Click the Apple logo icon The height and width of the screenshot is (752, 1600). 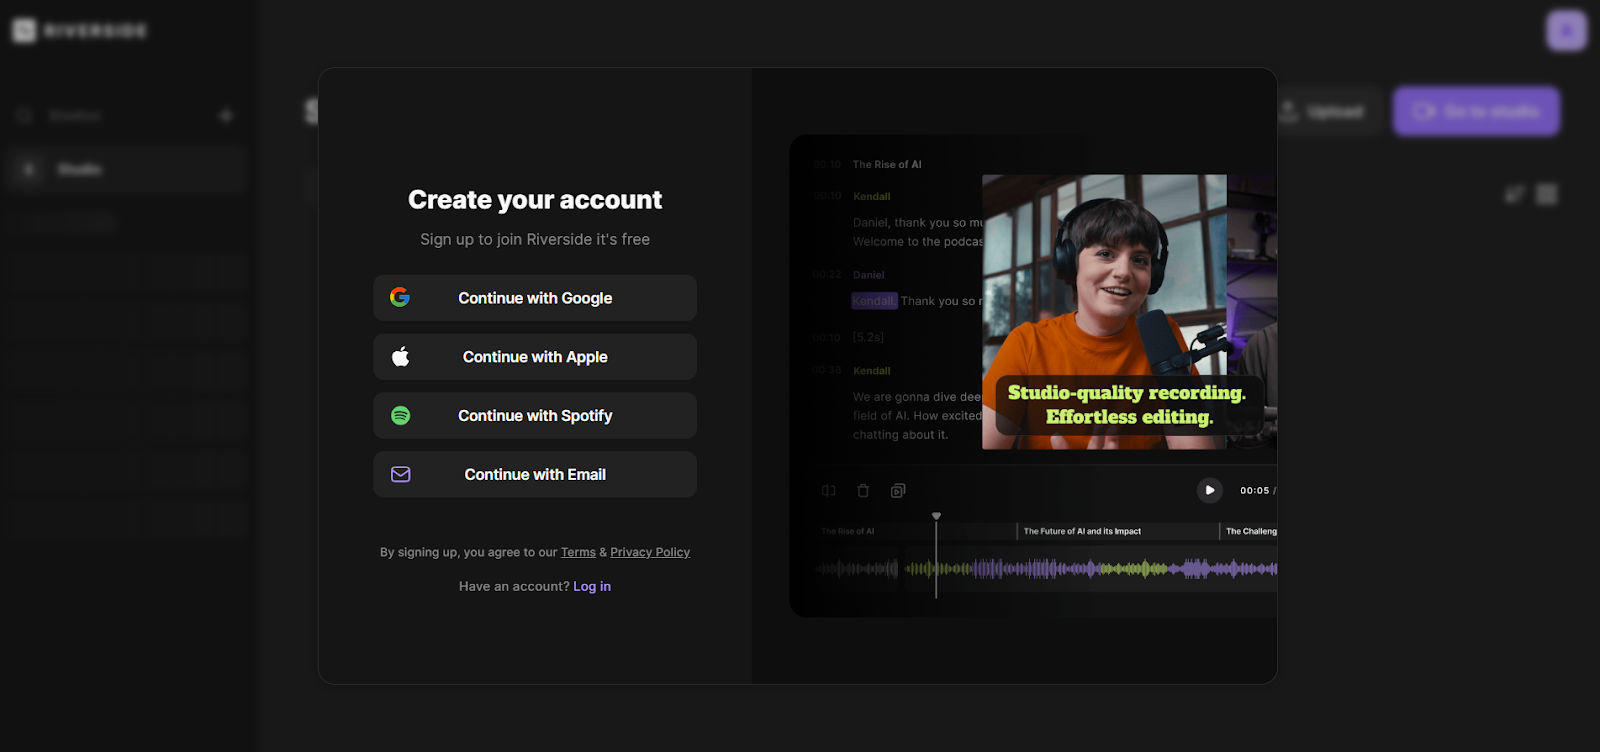(400, 357)
